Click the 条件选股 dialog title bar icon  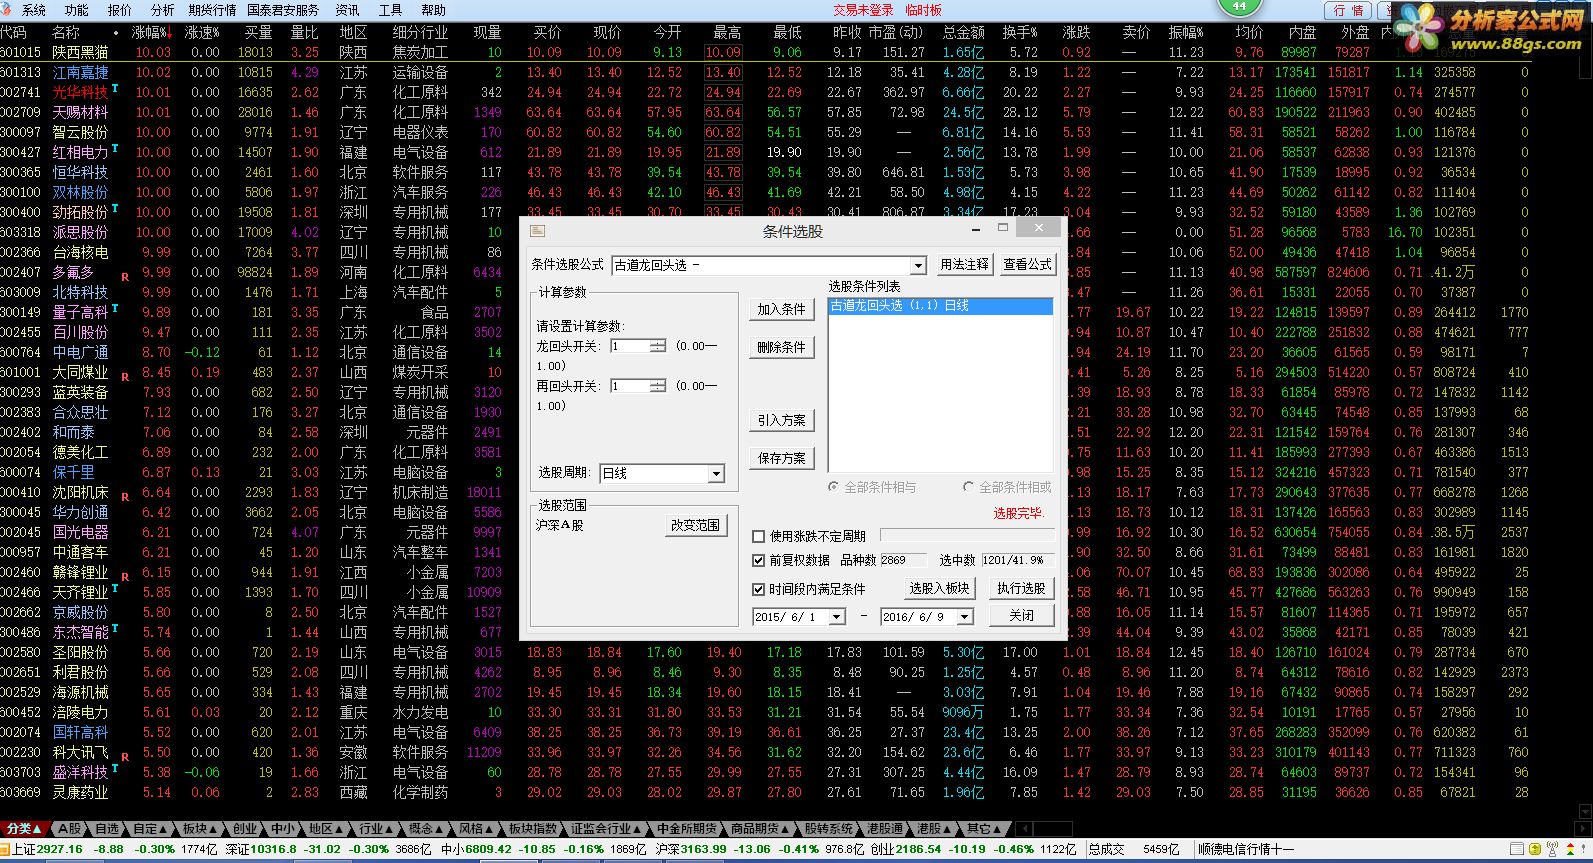point(537,230)
